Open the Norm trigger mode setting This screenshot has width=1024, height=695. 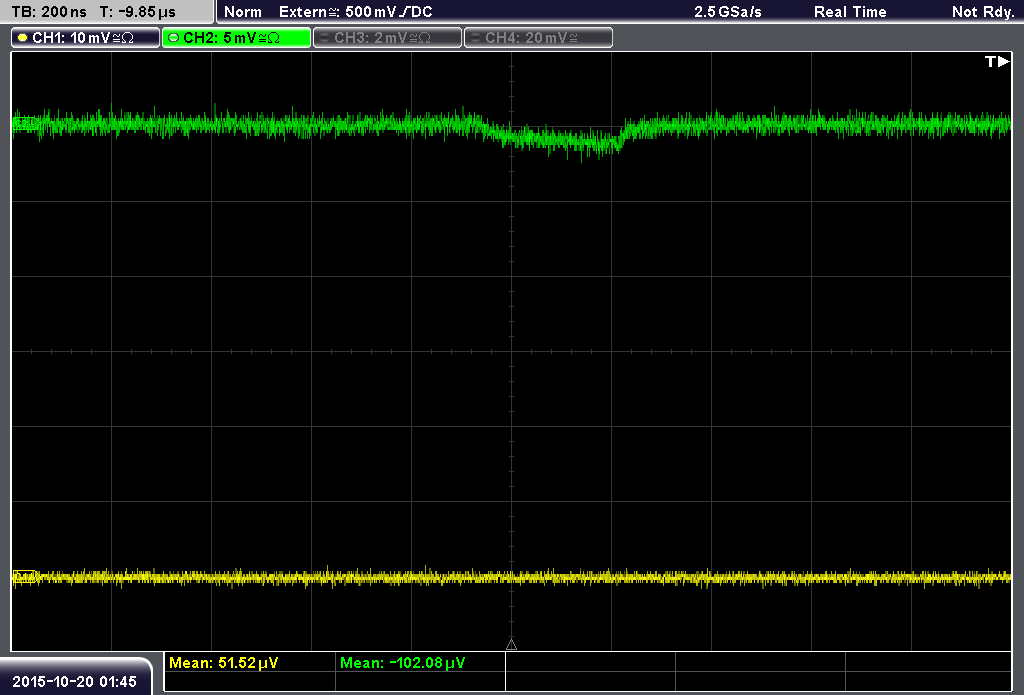click(x=243, y=12)
